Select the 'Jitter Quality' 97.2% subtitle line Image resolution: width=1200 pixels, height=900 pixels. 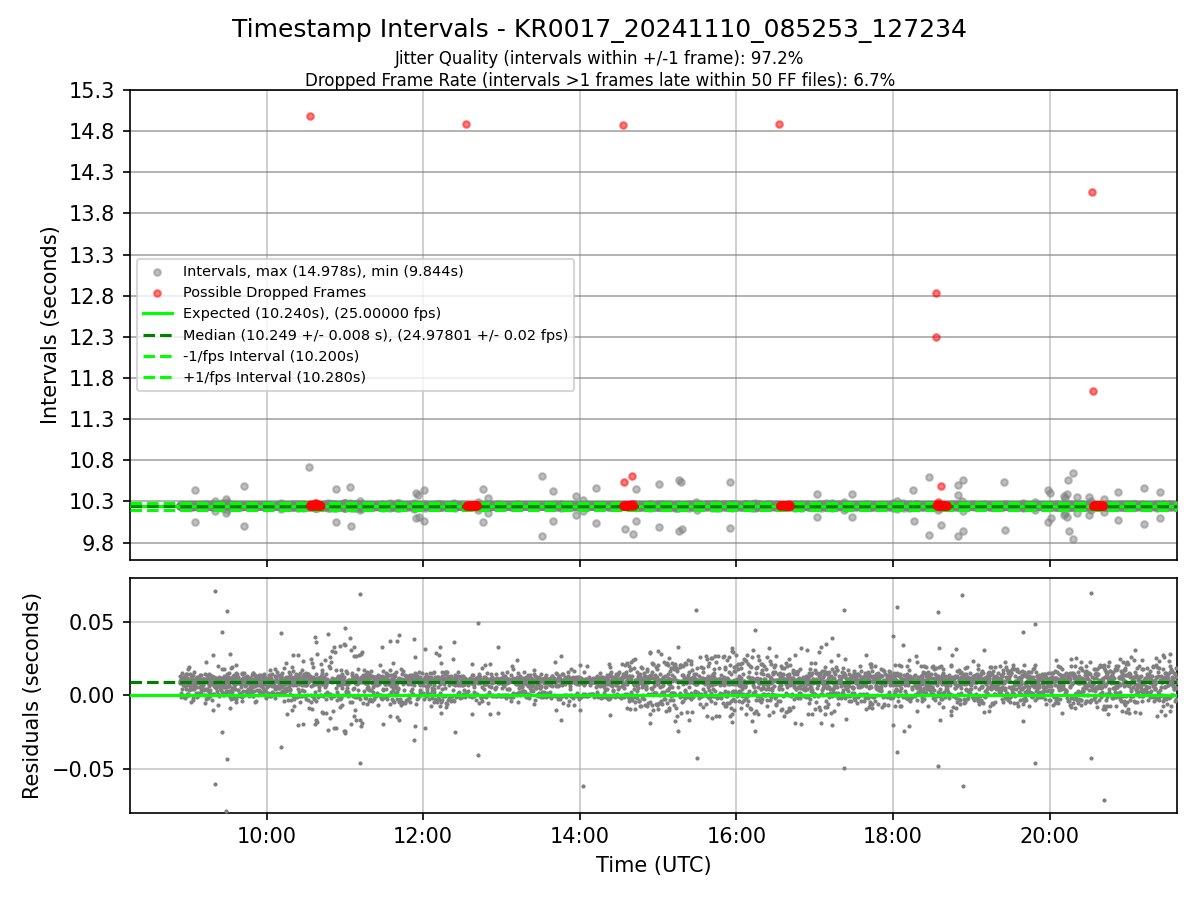599,58
